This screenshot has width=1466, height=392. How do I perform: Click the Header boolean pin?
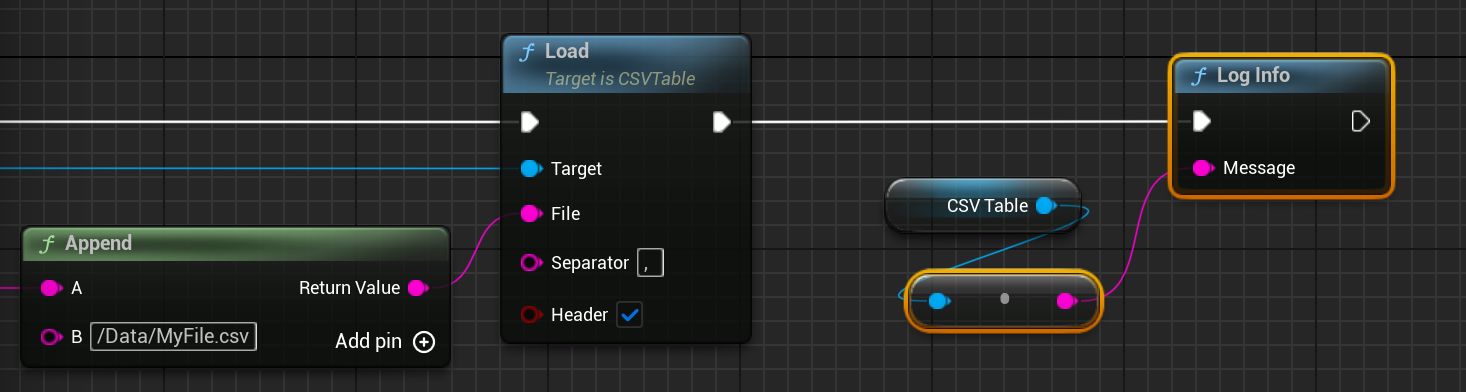[x=531, y=314]
